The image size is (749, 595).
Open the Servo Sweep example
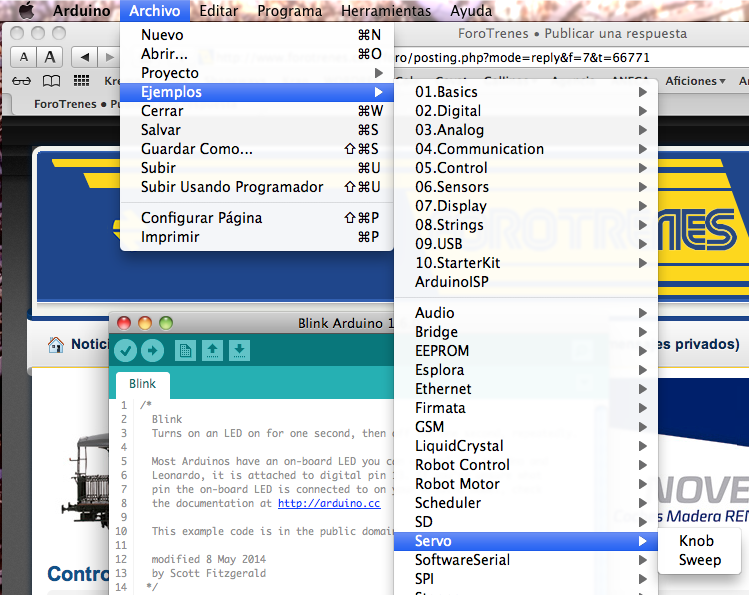(x=699, y=560)
